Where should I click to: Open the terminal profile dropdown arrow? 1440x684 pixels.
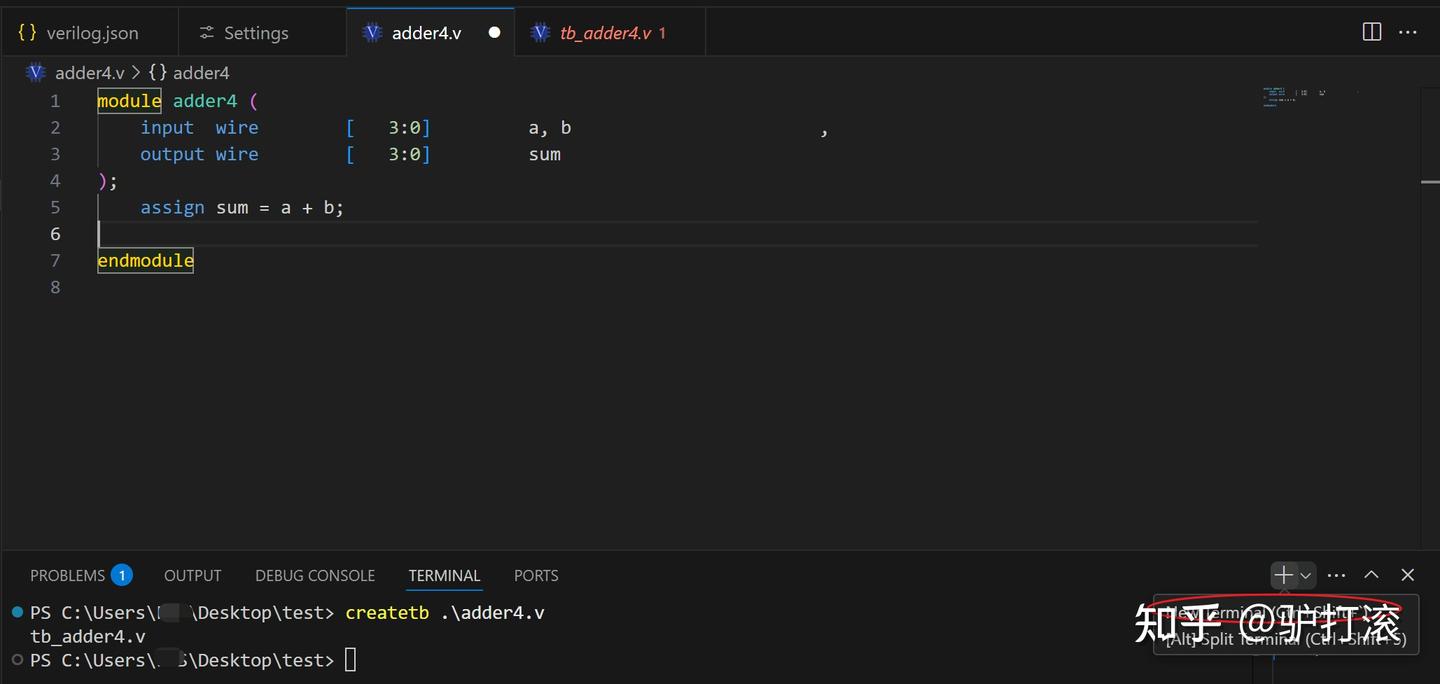point(1304,575)
